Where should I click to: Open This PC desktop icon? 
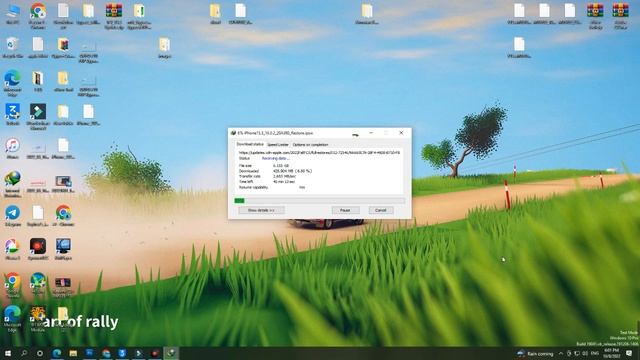[13, 14]
